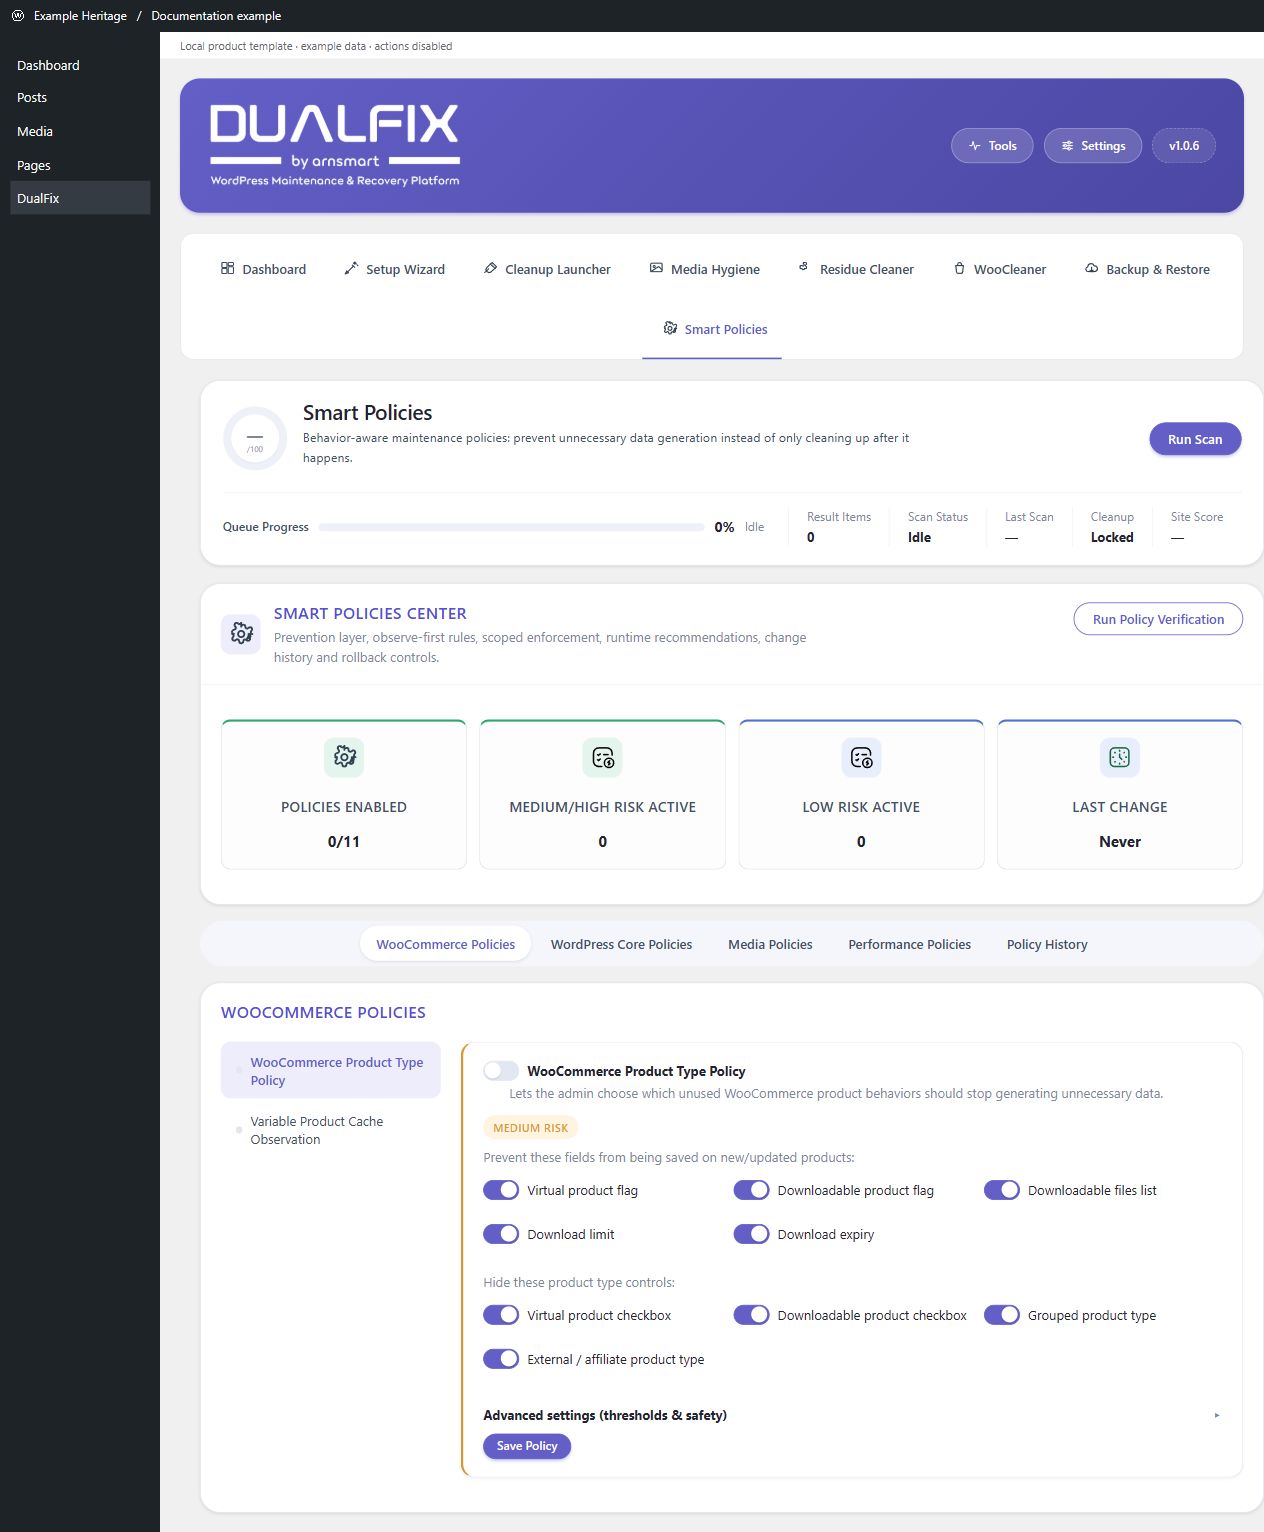This screenshot has height=1532, width=1264.
Task: Click the Dashboard grid icon in plugin nav
Action: click(228, 268)
